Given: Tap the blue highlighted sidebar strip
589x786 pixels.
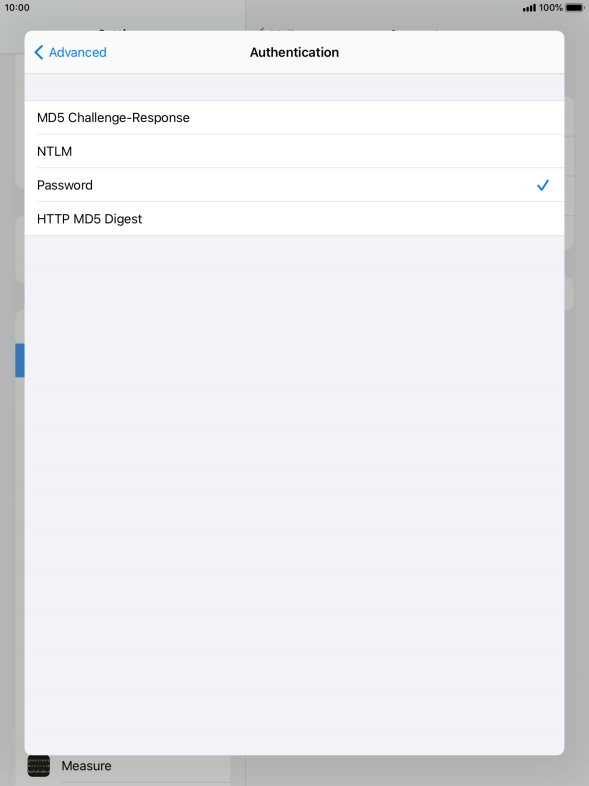Looking at the screenshot, I should [x=20, y=360].
